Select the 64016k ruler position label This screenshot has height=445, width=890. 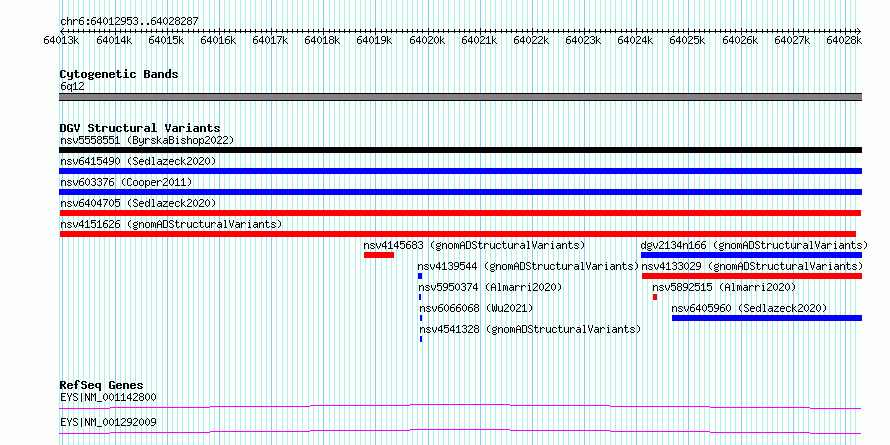coord(218,40)
